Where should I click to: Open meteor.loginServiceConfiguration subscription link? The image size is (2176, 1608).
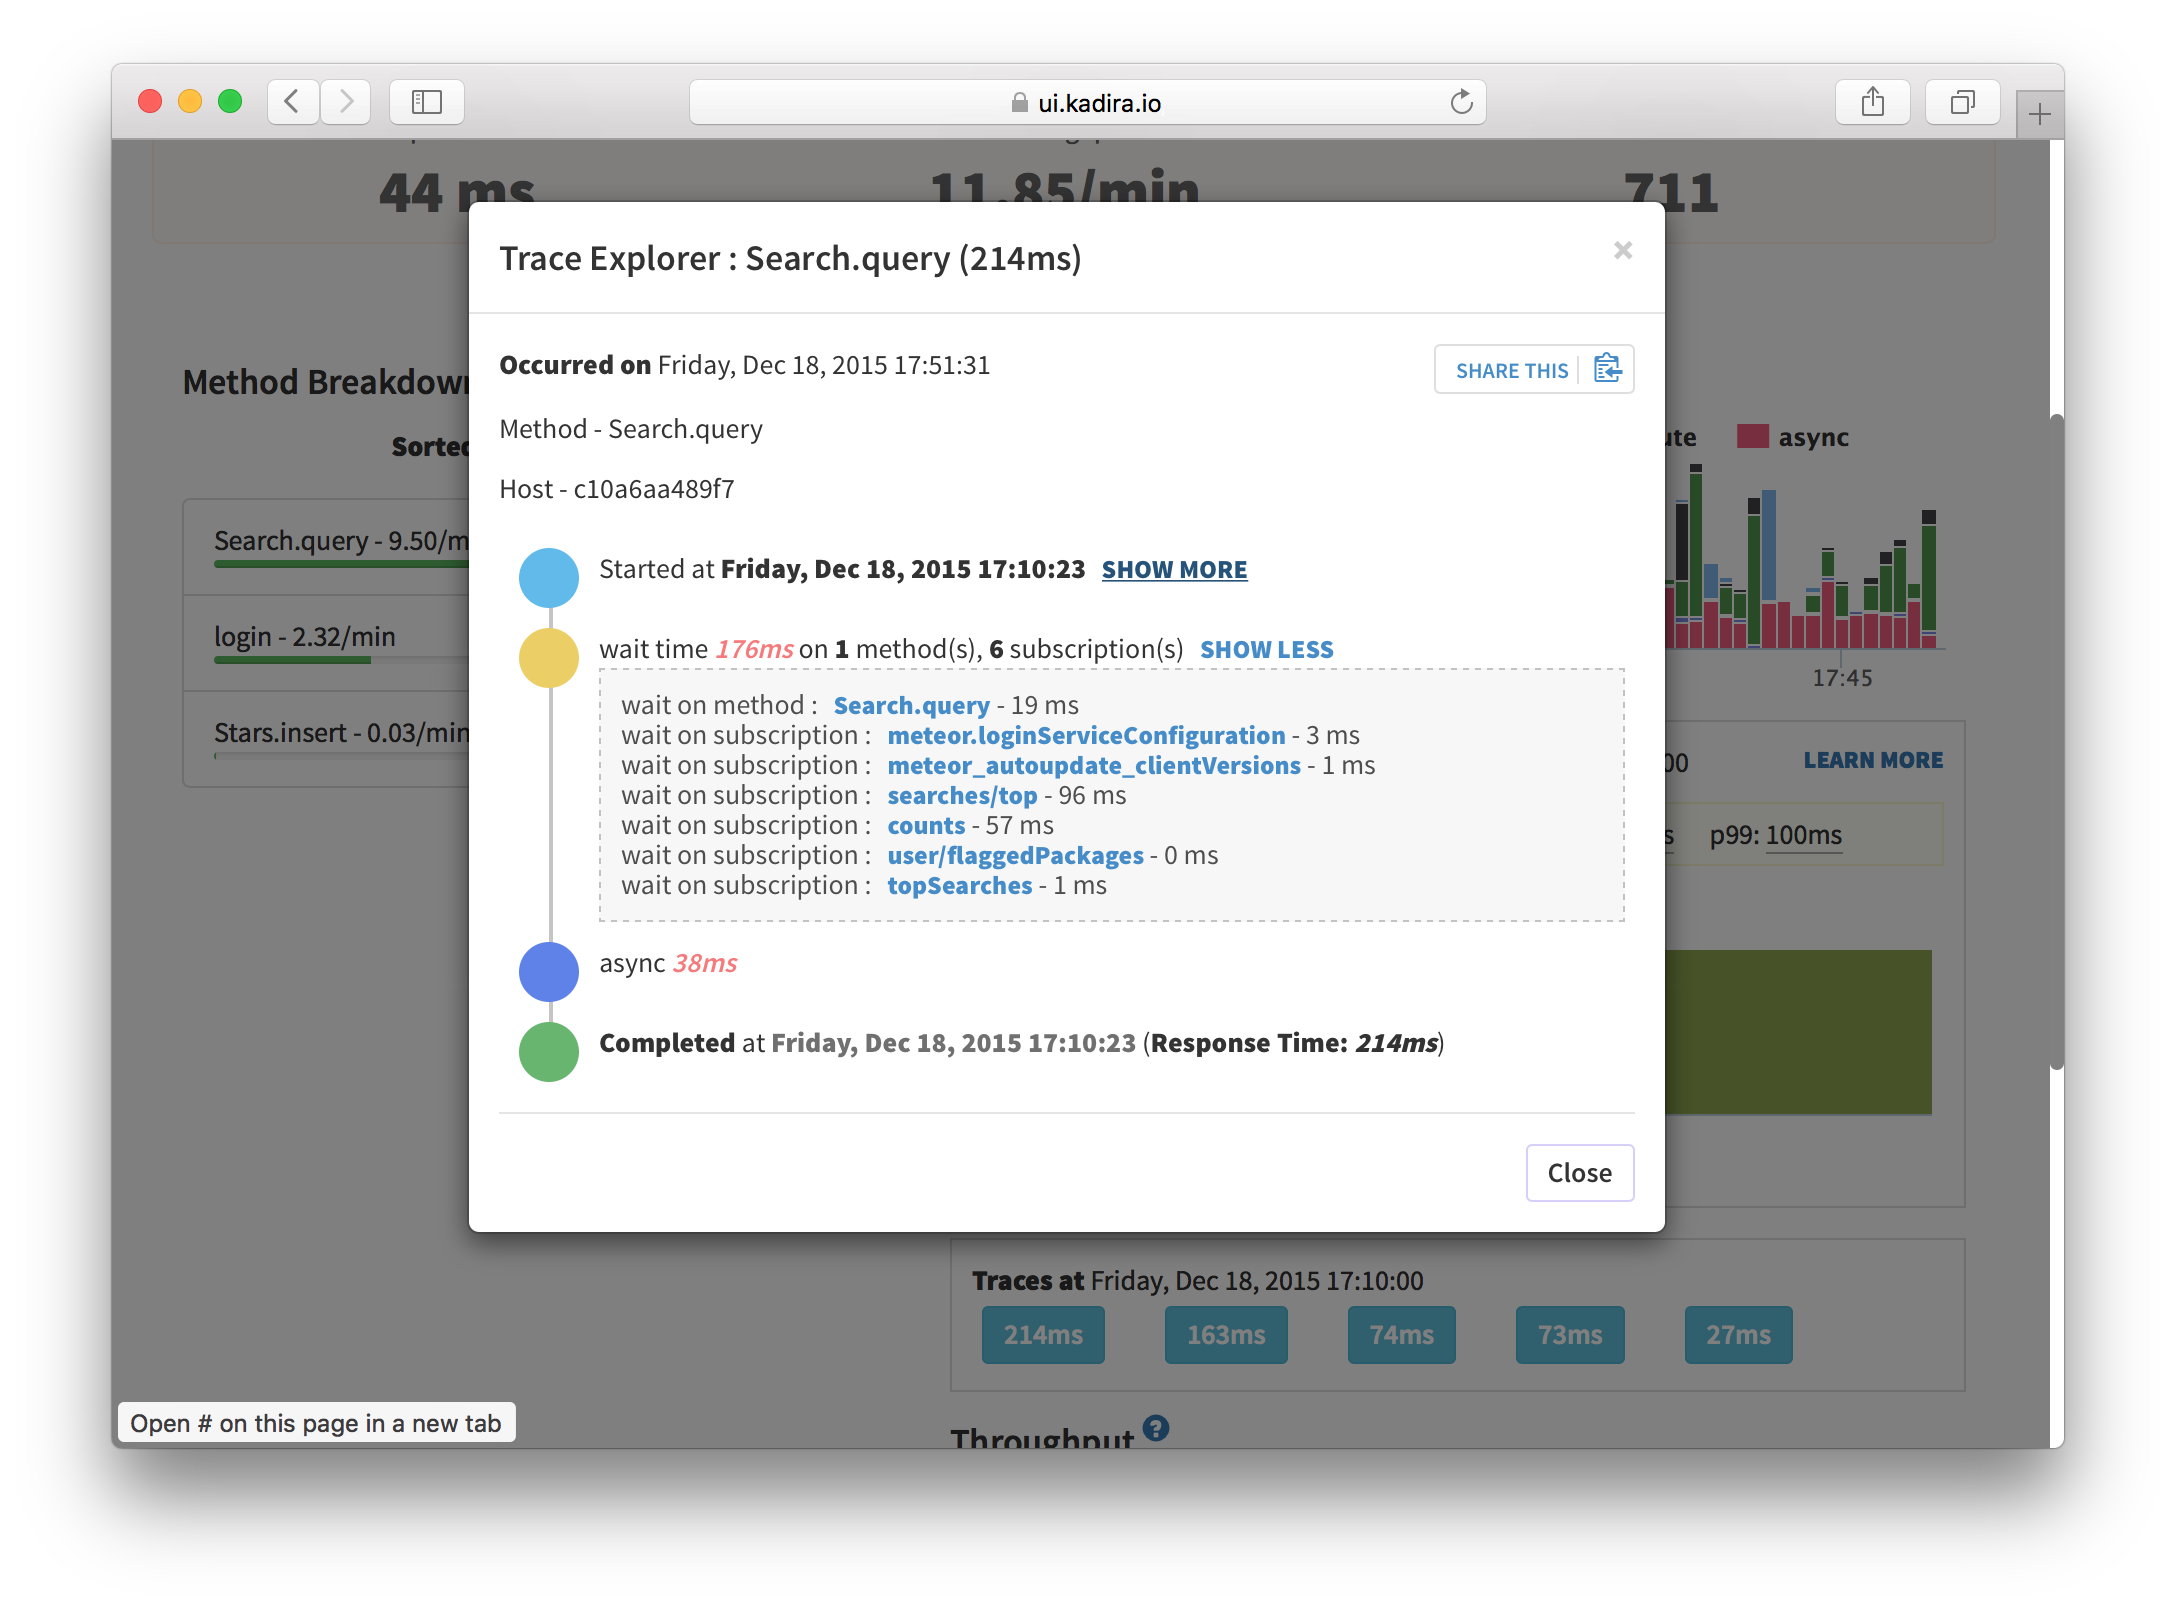click(1086, 736)
